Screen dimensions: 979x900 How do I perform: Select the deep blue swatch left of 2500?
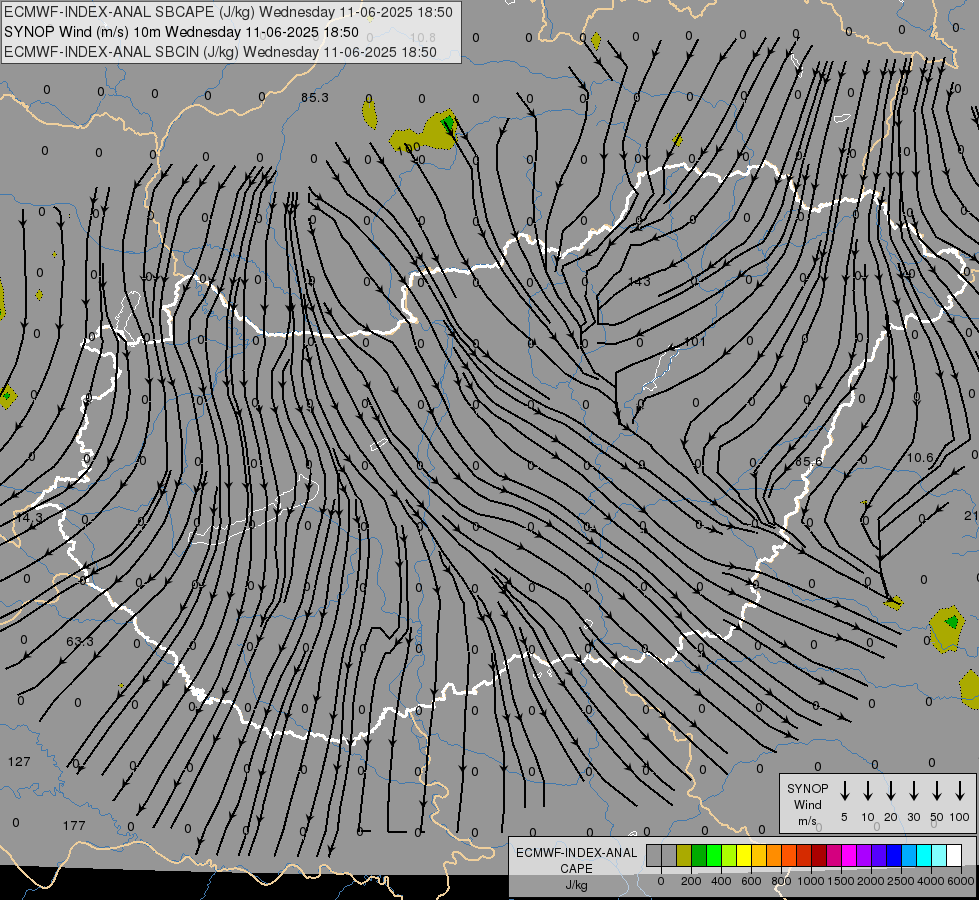[895, 856]
